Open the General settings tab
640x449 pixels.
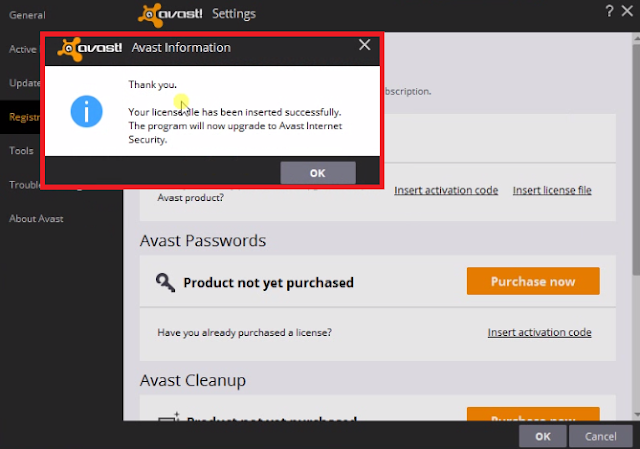point(27,15)
